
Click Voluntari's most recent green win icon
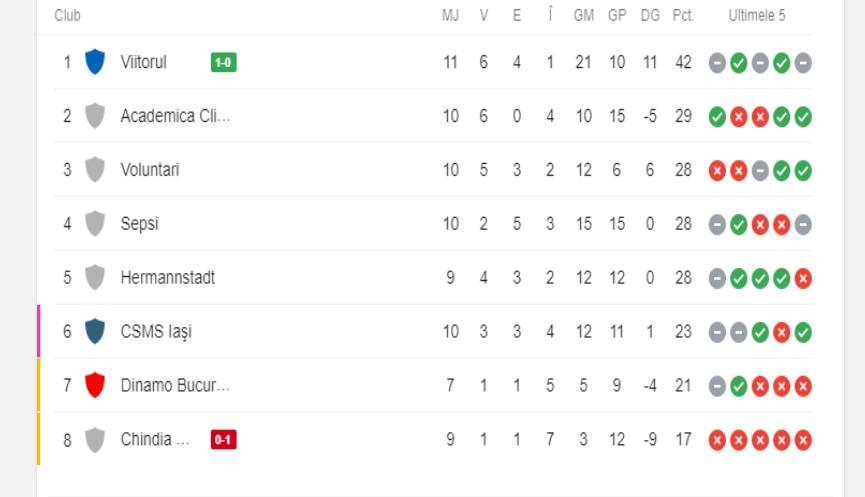[x=803, y=170]
